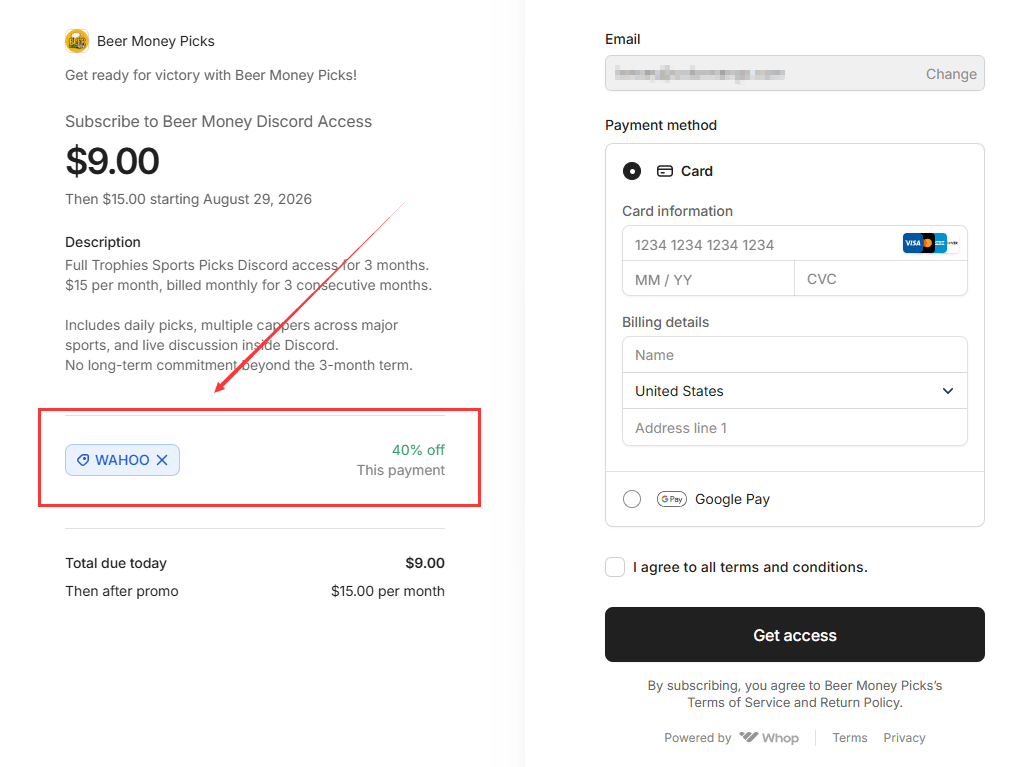Check the agree to terms checkbox
This screenshot has width=1029, height=767.
[x=615, y=567]
